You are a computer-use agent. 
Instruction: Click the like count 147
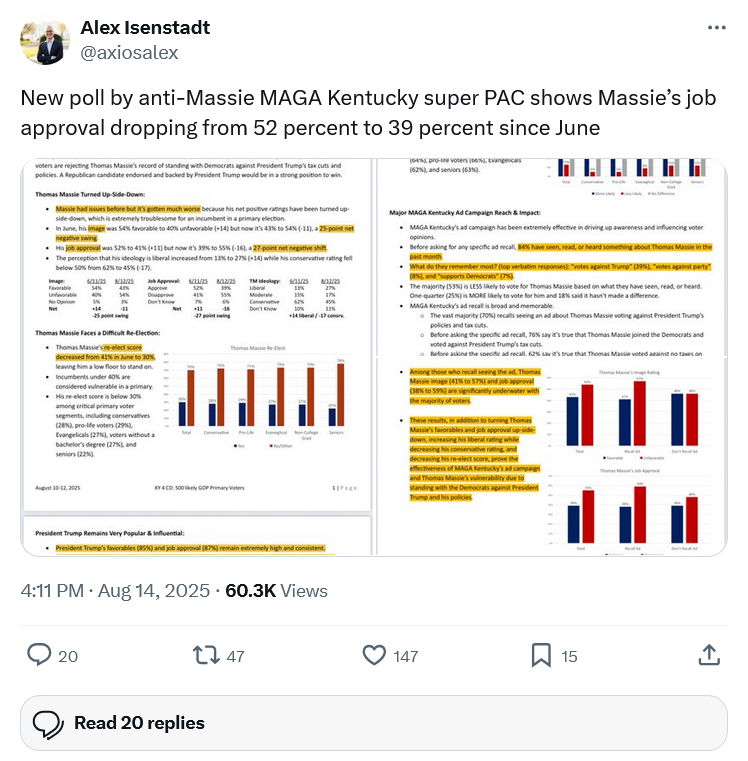tap(405, 656)
